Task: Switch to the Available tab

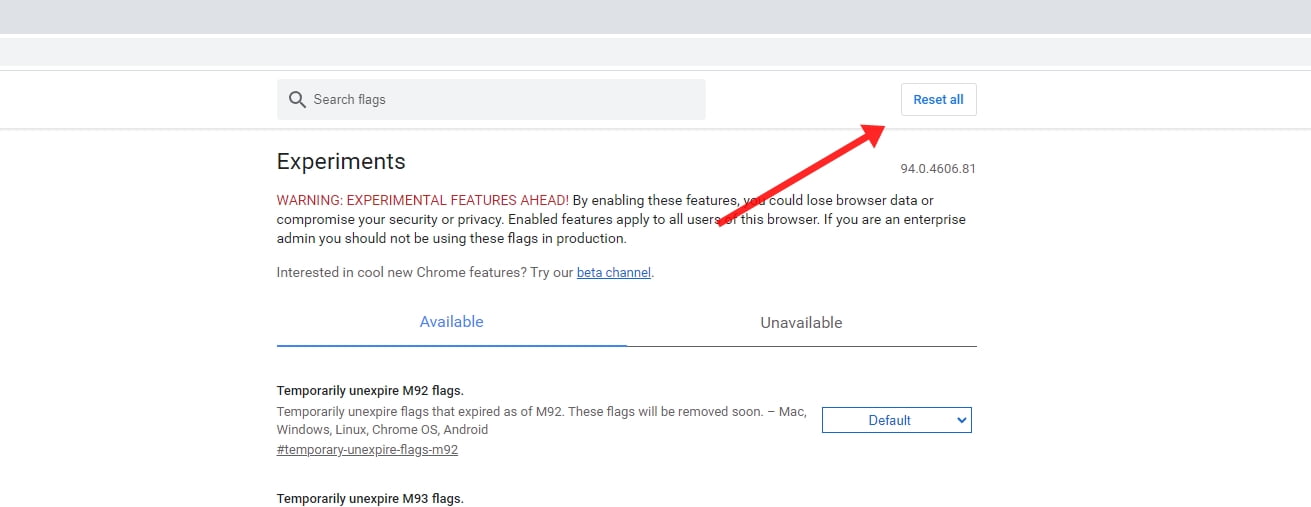Action: [x=451, y=322]
